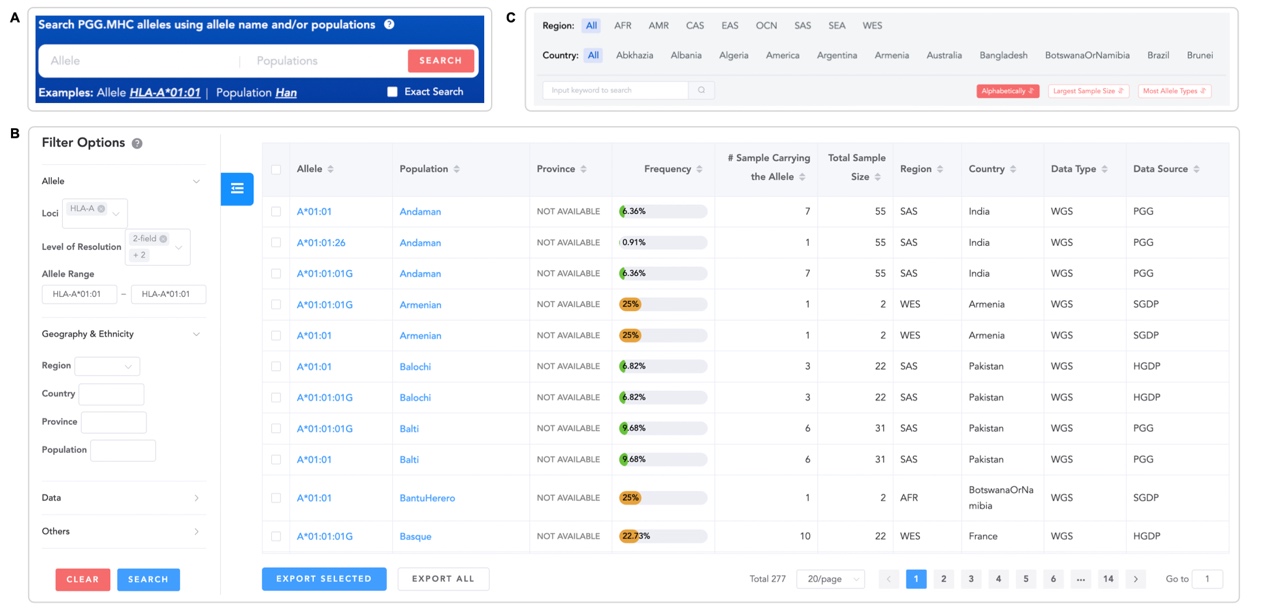
Task: Open the 20/page size dropdown
Action: [830, 579]
